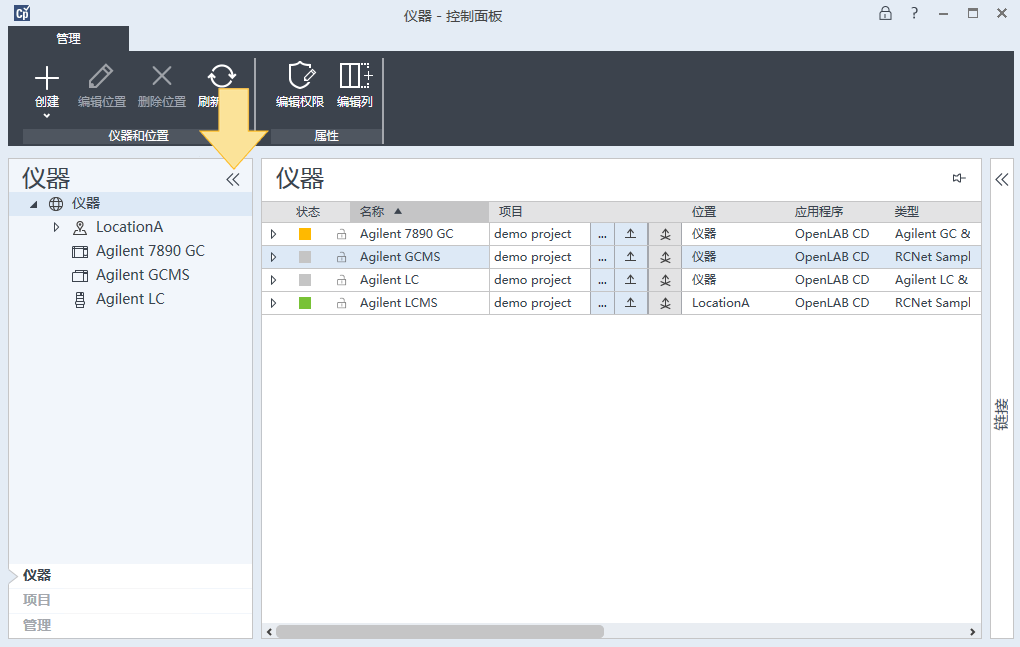The height and width of the screenshot is (647, 1020).
Task: Click the LocationA cell in 位置 column
Action: coord(720,303)
